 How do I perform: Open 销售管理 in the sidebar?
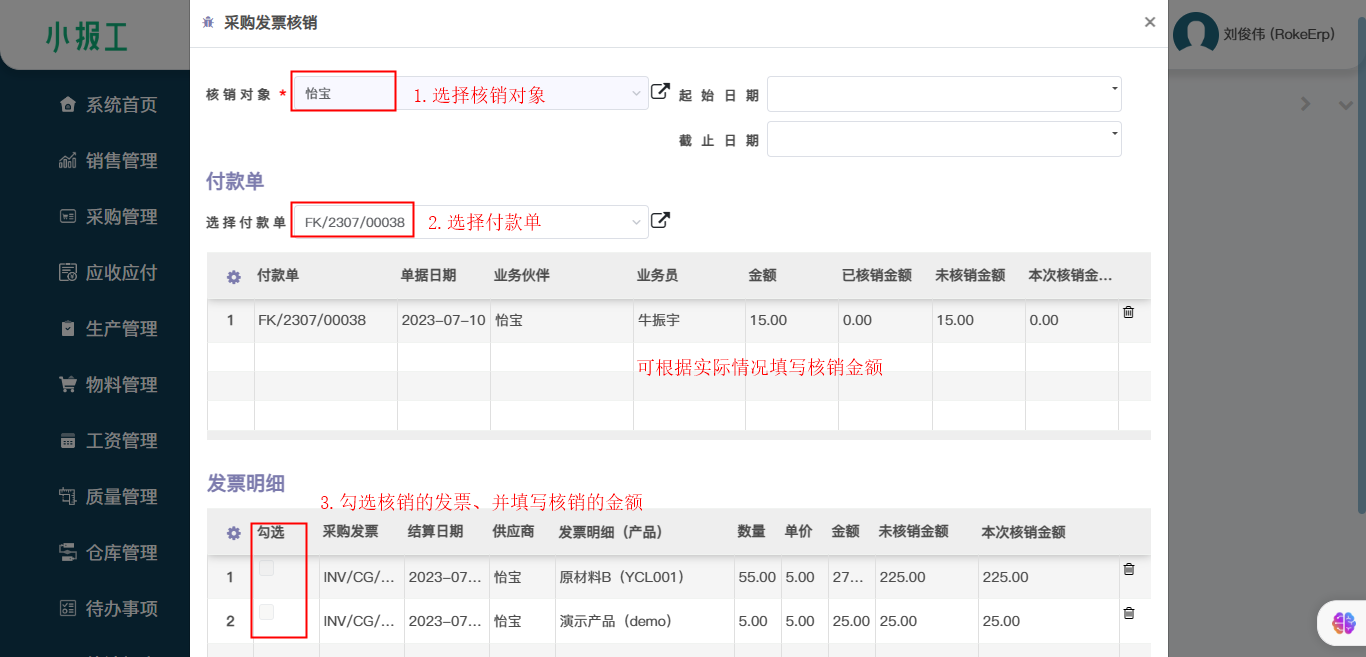tap(120, 161)
